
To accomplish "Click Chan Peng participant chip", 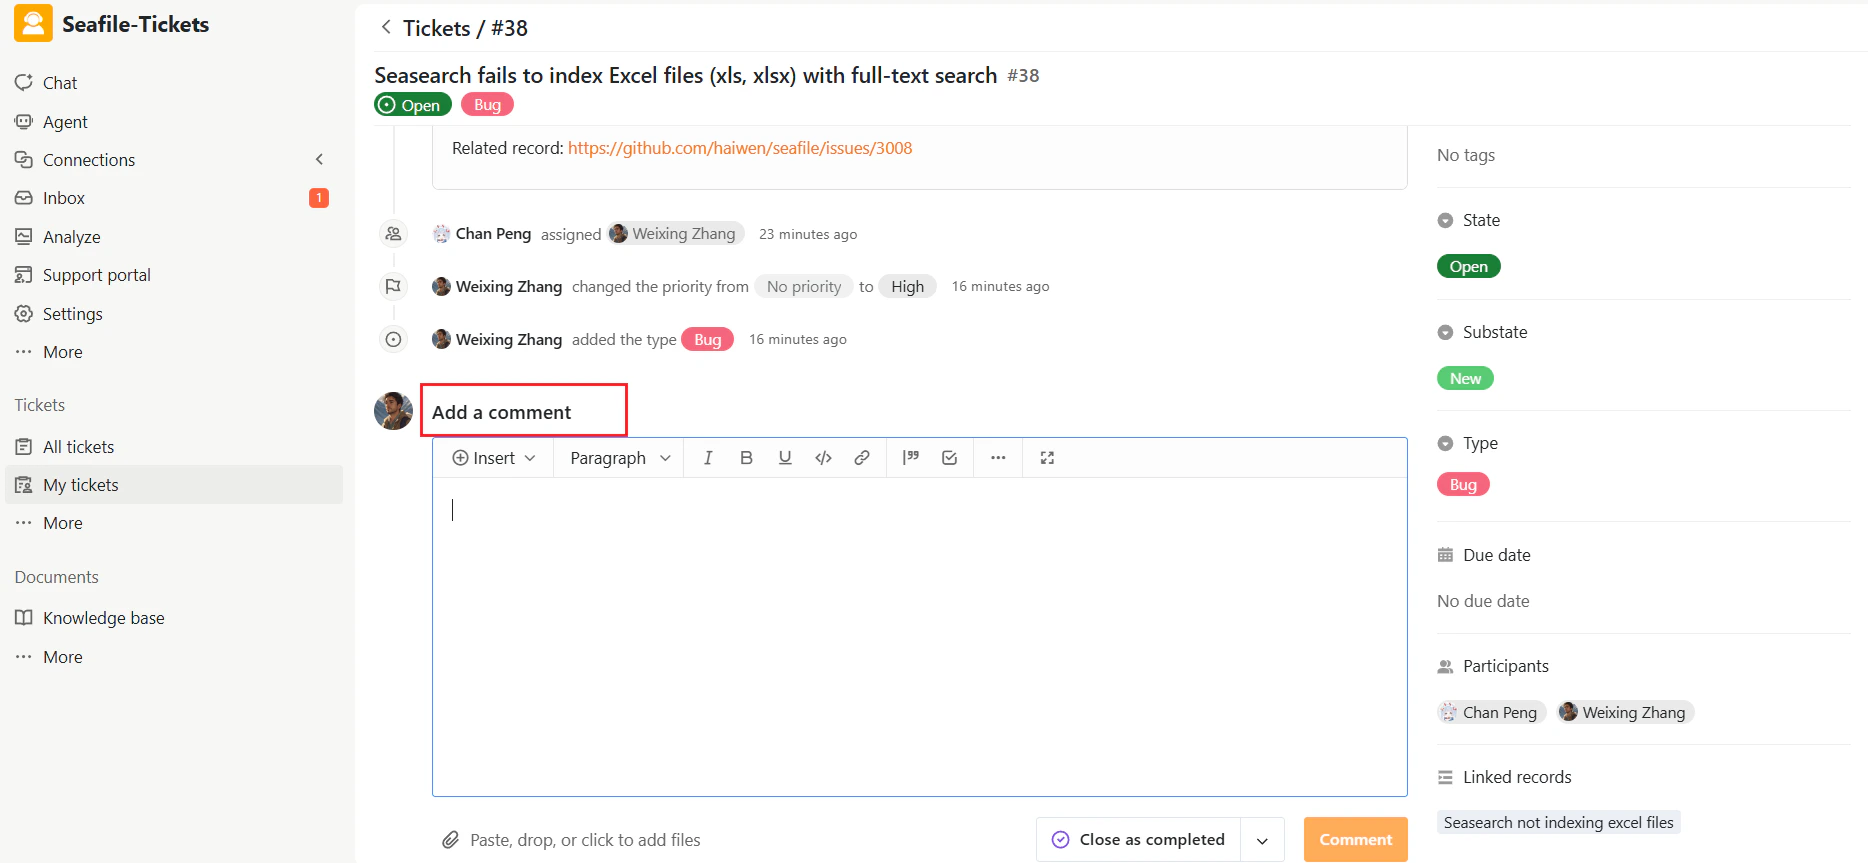I will point(1492,713).
